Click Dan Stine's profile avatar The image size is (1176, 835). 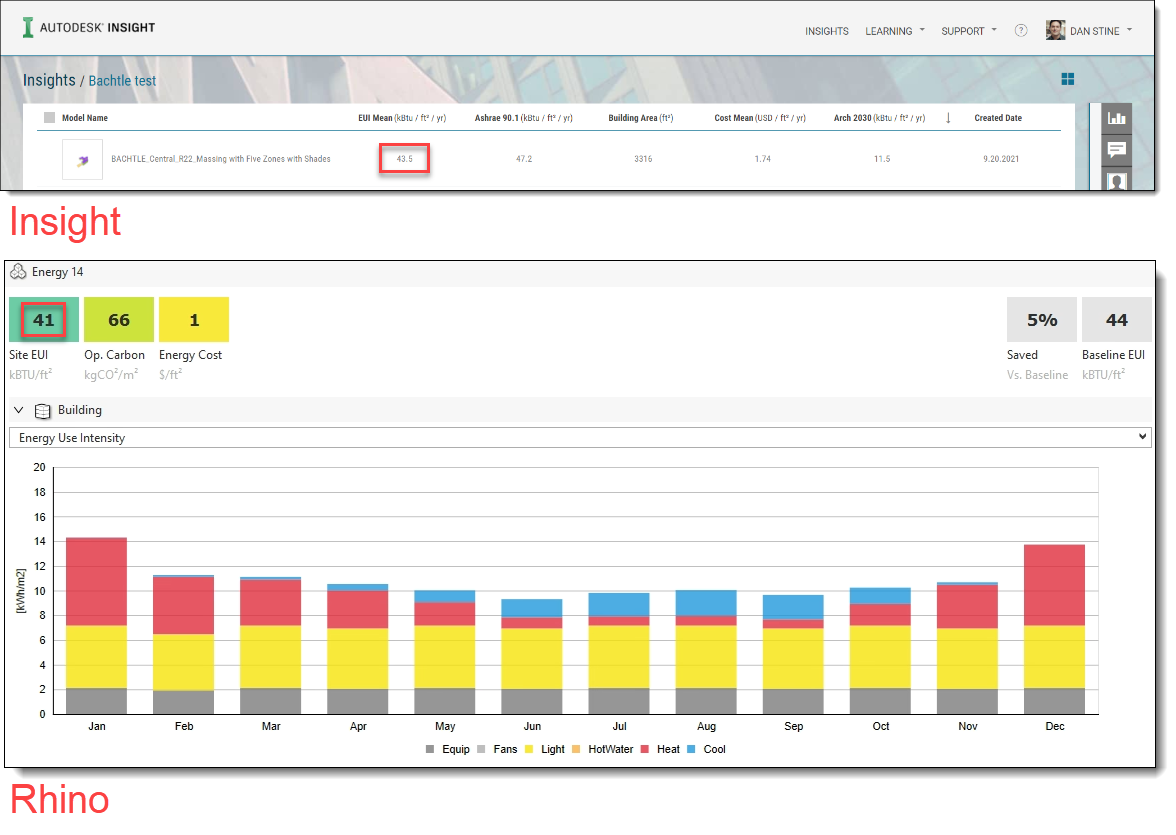point(1055,30)
